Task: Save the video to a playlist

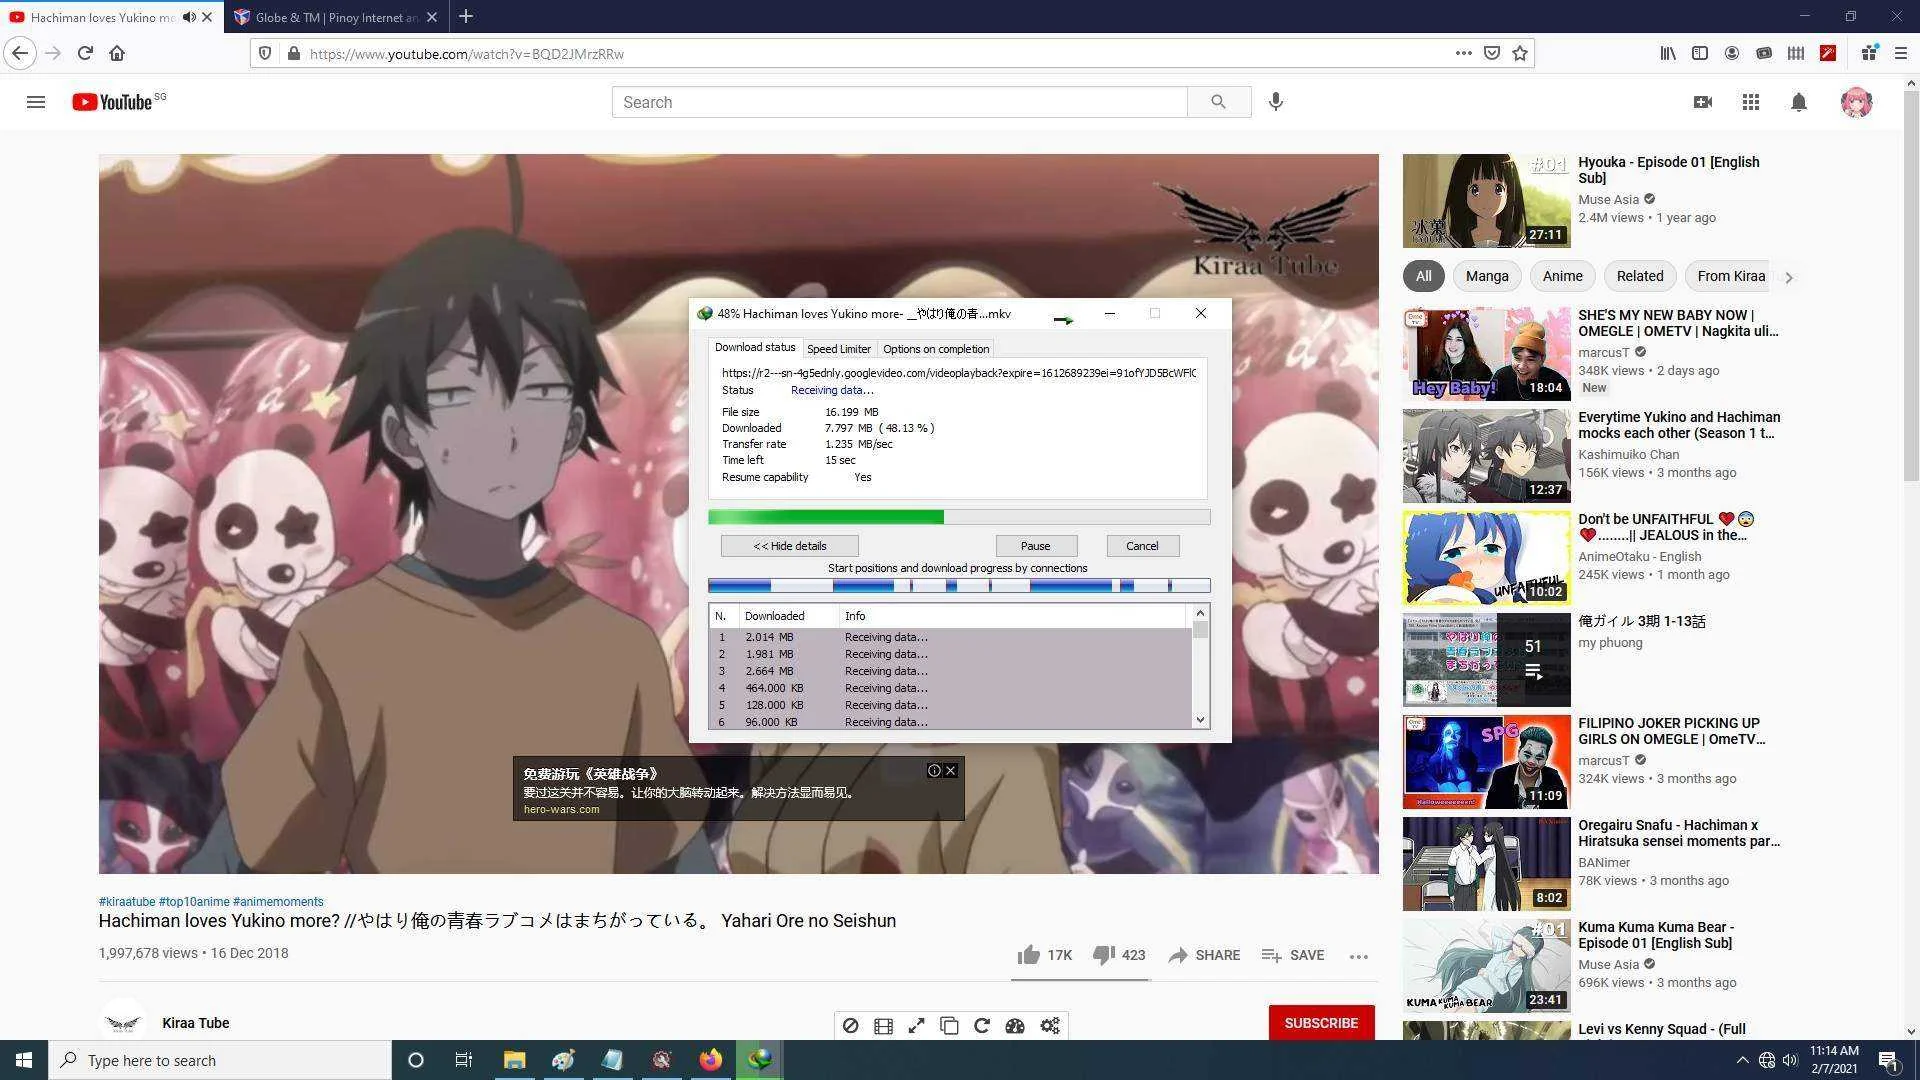Action: click(x=1293, y=955)
